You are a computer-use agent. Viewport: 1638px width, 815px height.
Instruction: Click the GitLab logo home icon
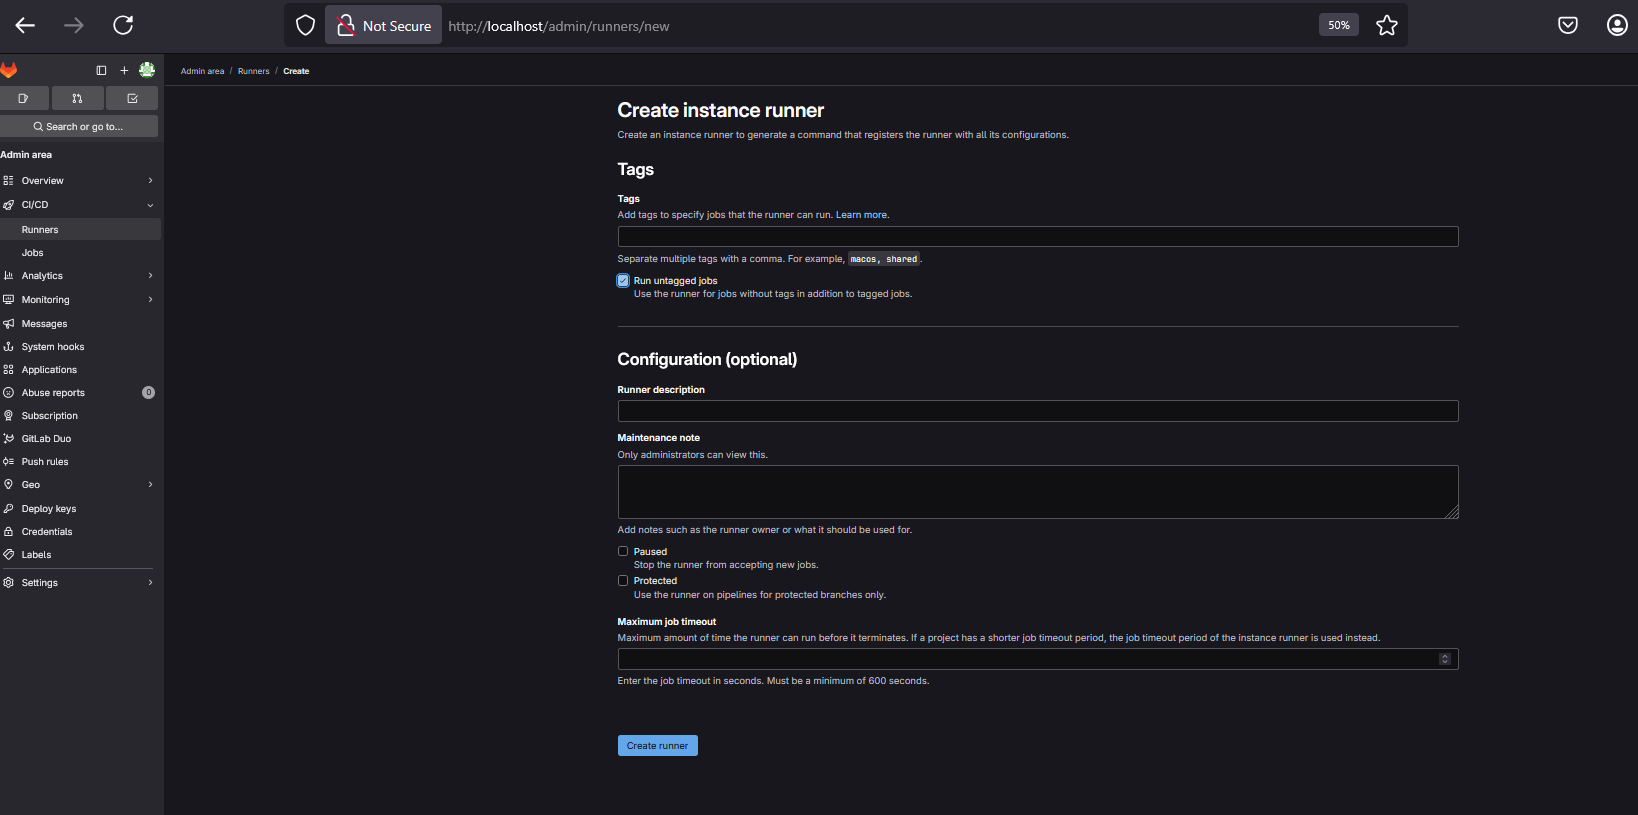click(x=9, y=70)
